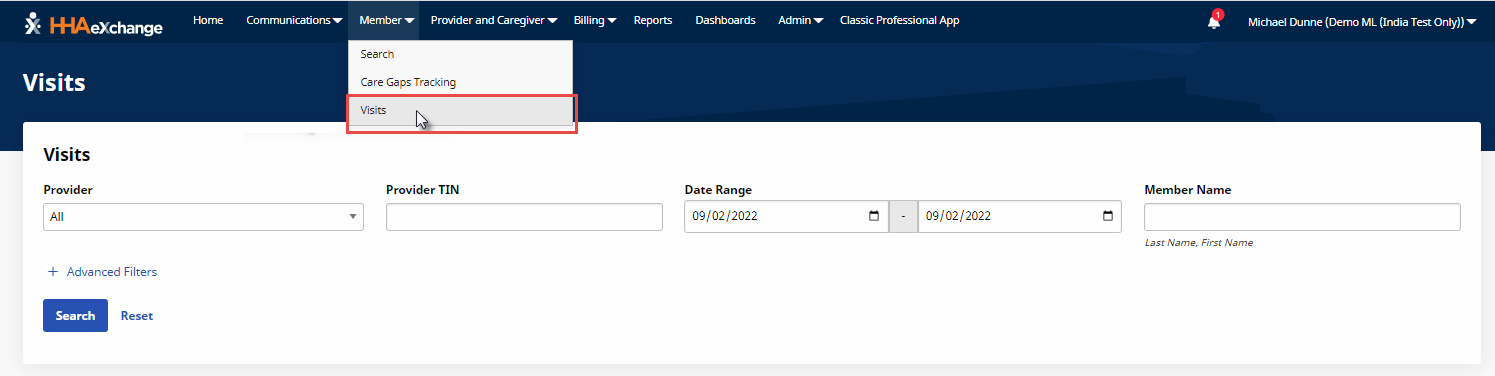Viewport: 1495px width, 376px height.
Task: Click the Date Range end date field
Action: pyautogui.click(x=1019, y=216)
